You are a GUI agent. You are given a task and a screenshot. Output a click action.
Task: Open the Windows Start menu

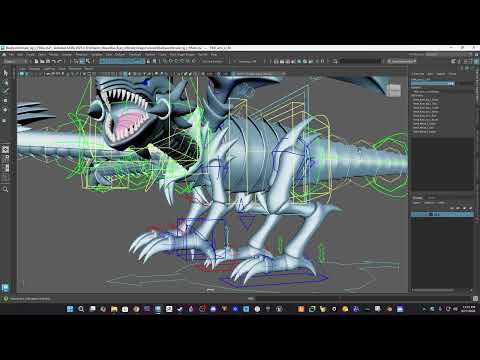point(70,309)
